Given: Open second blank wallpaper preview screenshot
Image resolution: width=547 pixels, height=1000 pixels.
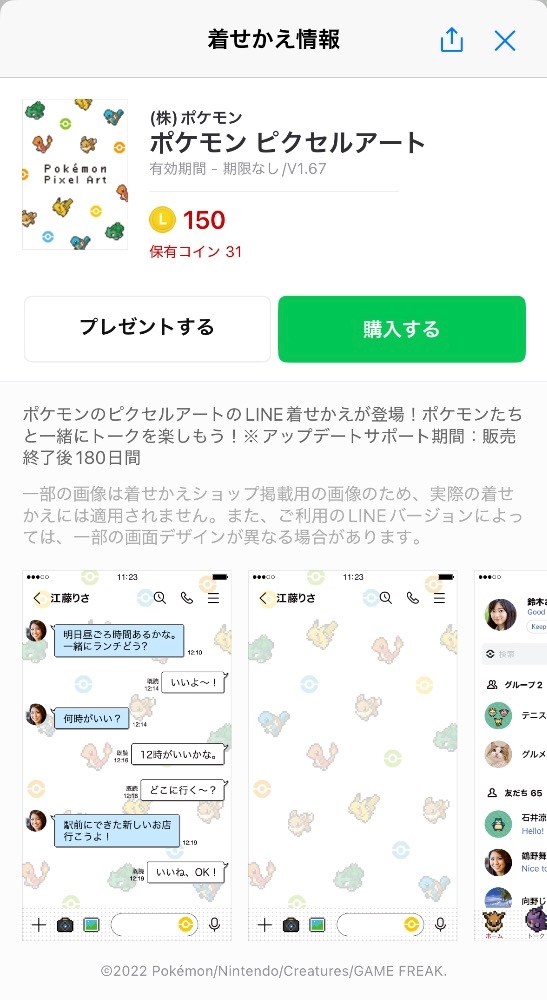Looking at the screenshot, I should click(x=353, y=756).
